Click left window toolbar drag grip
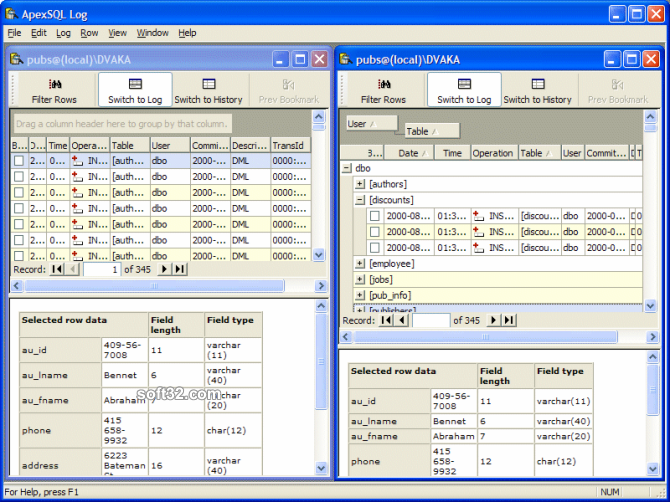Viewport: 670px width, 502px height. pos(14,90)
